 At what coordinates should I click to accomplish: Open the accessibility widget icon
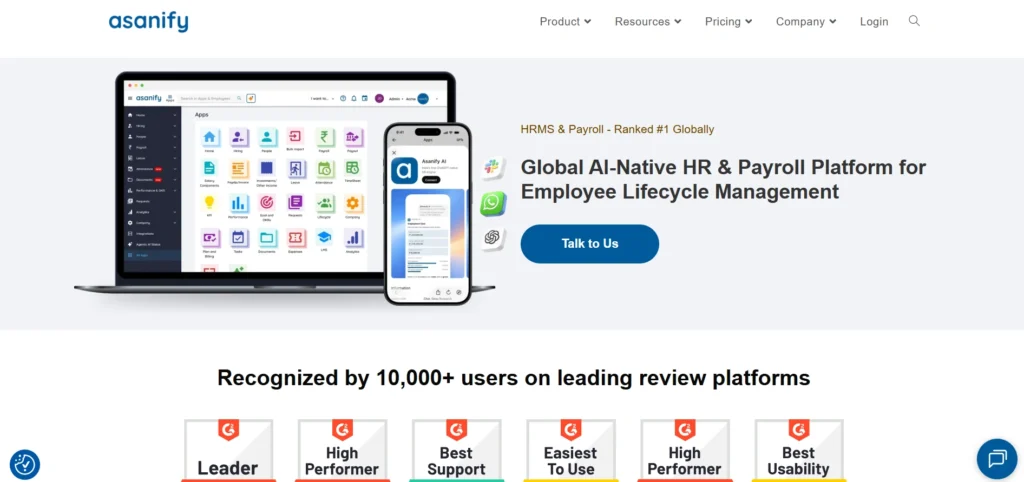[25, 464]
